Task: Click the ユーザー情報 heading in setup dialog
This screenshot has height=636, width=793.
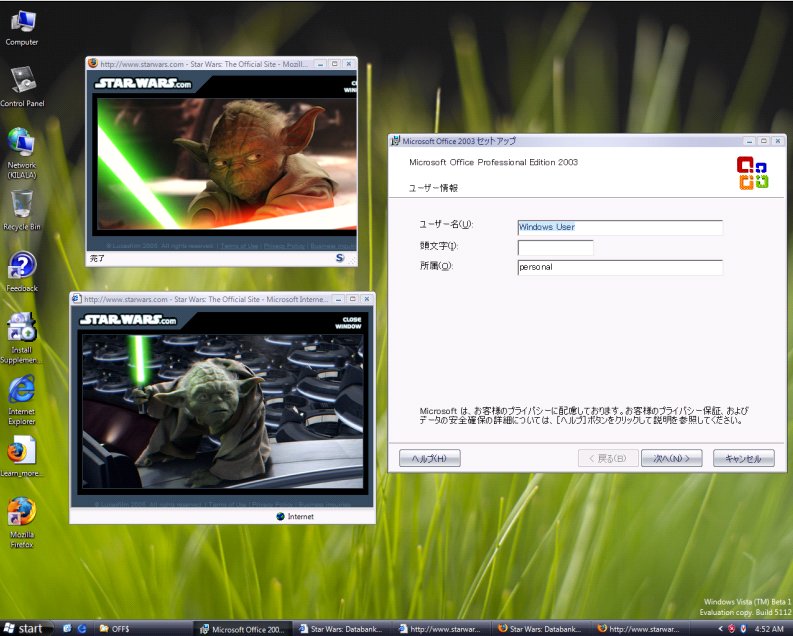Action: pos(433,188)
